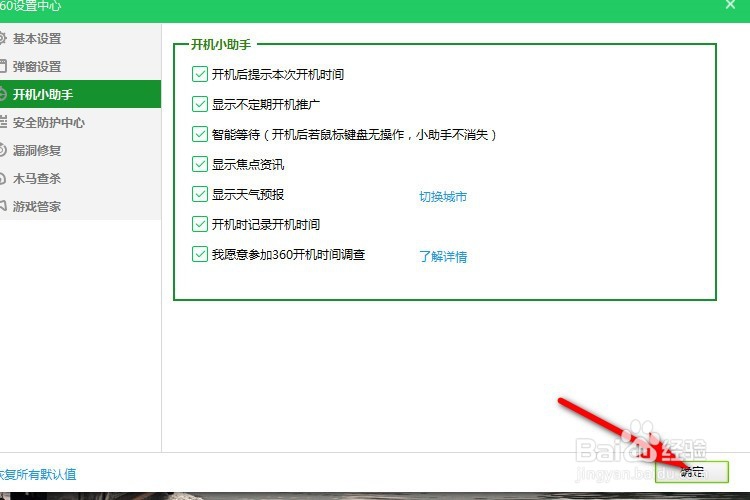This screenshot has height=500, width=750.
Task: Open 漏洞修复 settings
Action: (x=80, y=150)
